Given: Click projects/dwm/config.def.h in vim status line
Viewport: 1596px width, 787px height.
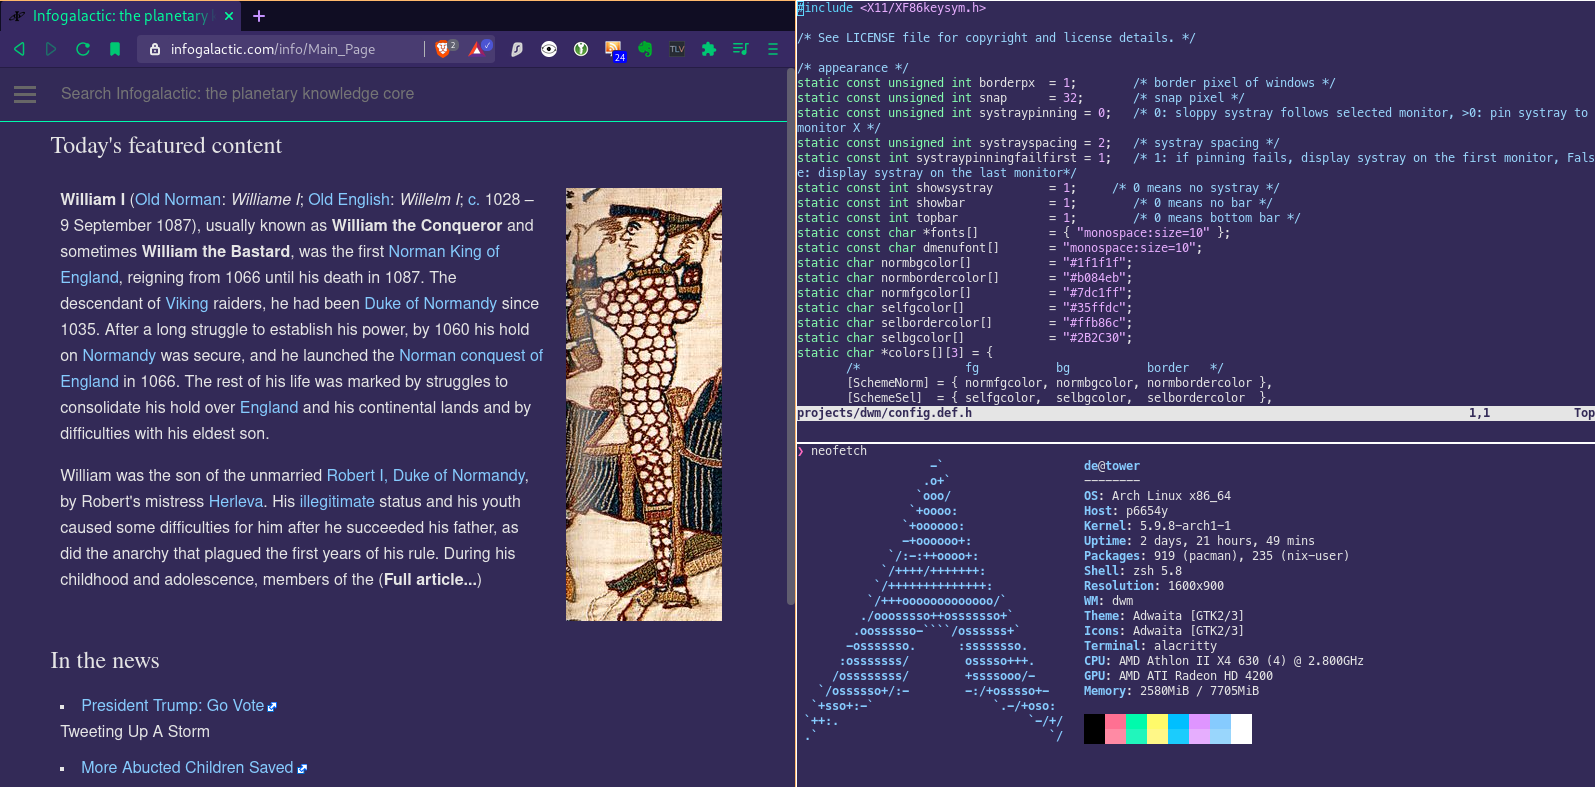Looking at the screenshot, I should tap(884, 413).
